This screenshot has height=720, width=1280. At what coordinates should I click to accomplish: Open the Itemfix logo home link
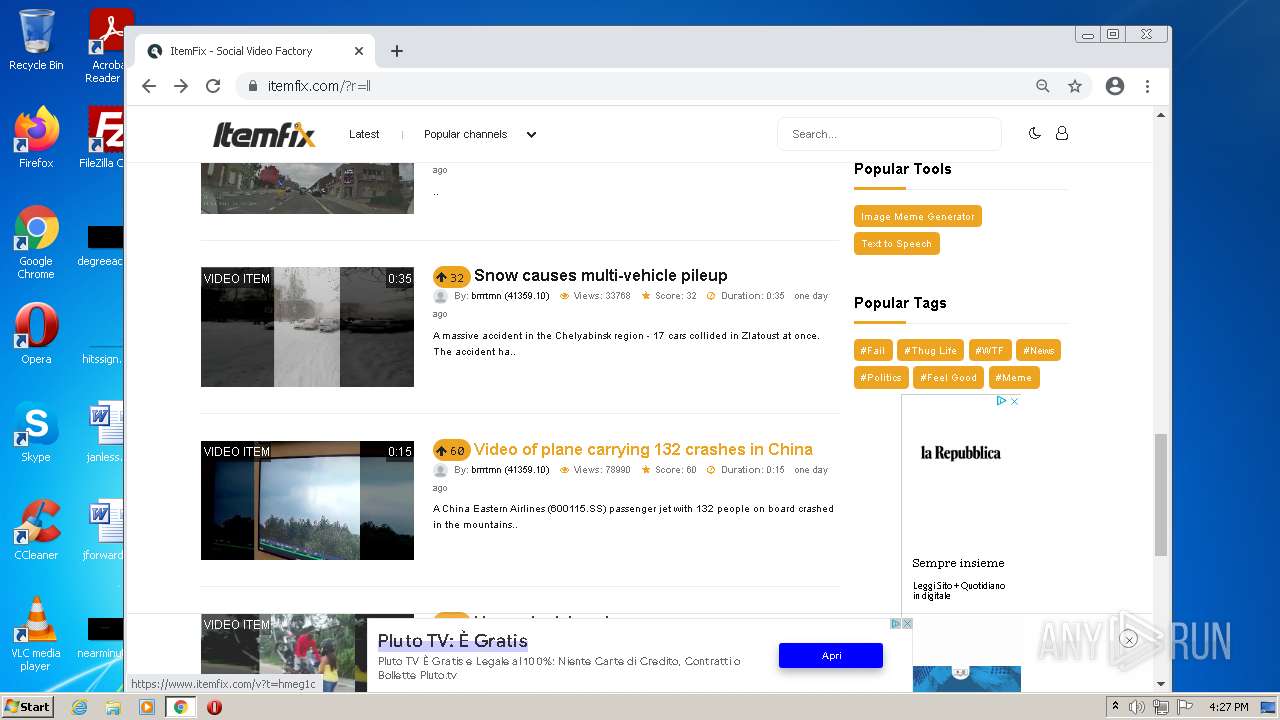[264, 134]
